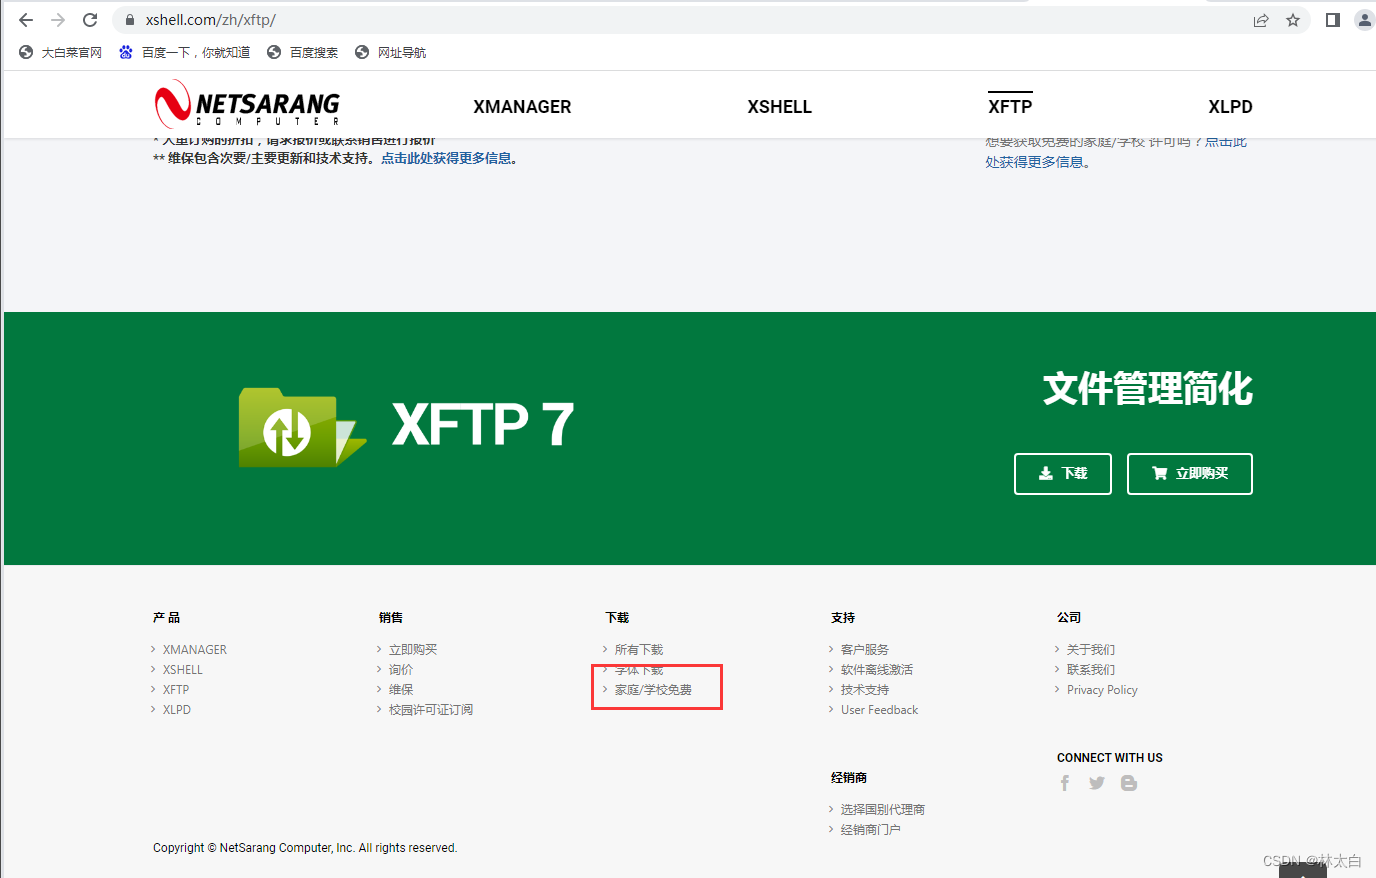The height and width of the screenshot is (878, 1376).
Task: Bookmark this page with the star icon
Action: click(1293, 20)
